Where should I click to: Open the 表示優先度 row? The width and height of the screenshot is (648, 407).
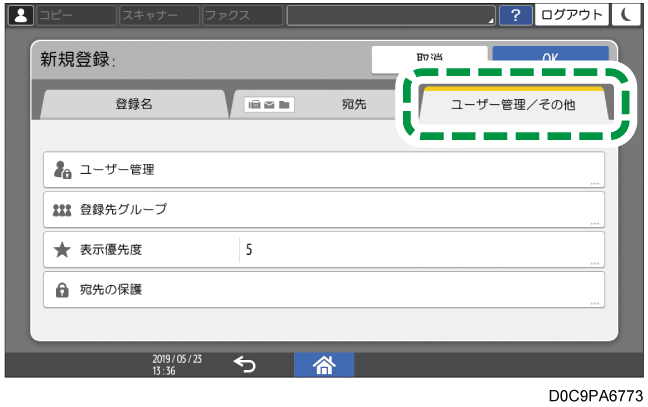pos(324,250)
